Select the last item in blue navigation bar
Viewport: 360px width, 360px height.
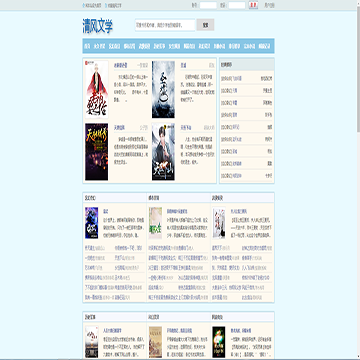pyautogui.click(x=265, y=46)
